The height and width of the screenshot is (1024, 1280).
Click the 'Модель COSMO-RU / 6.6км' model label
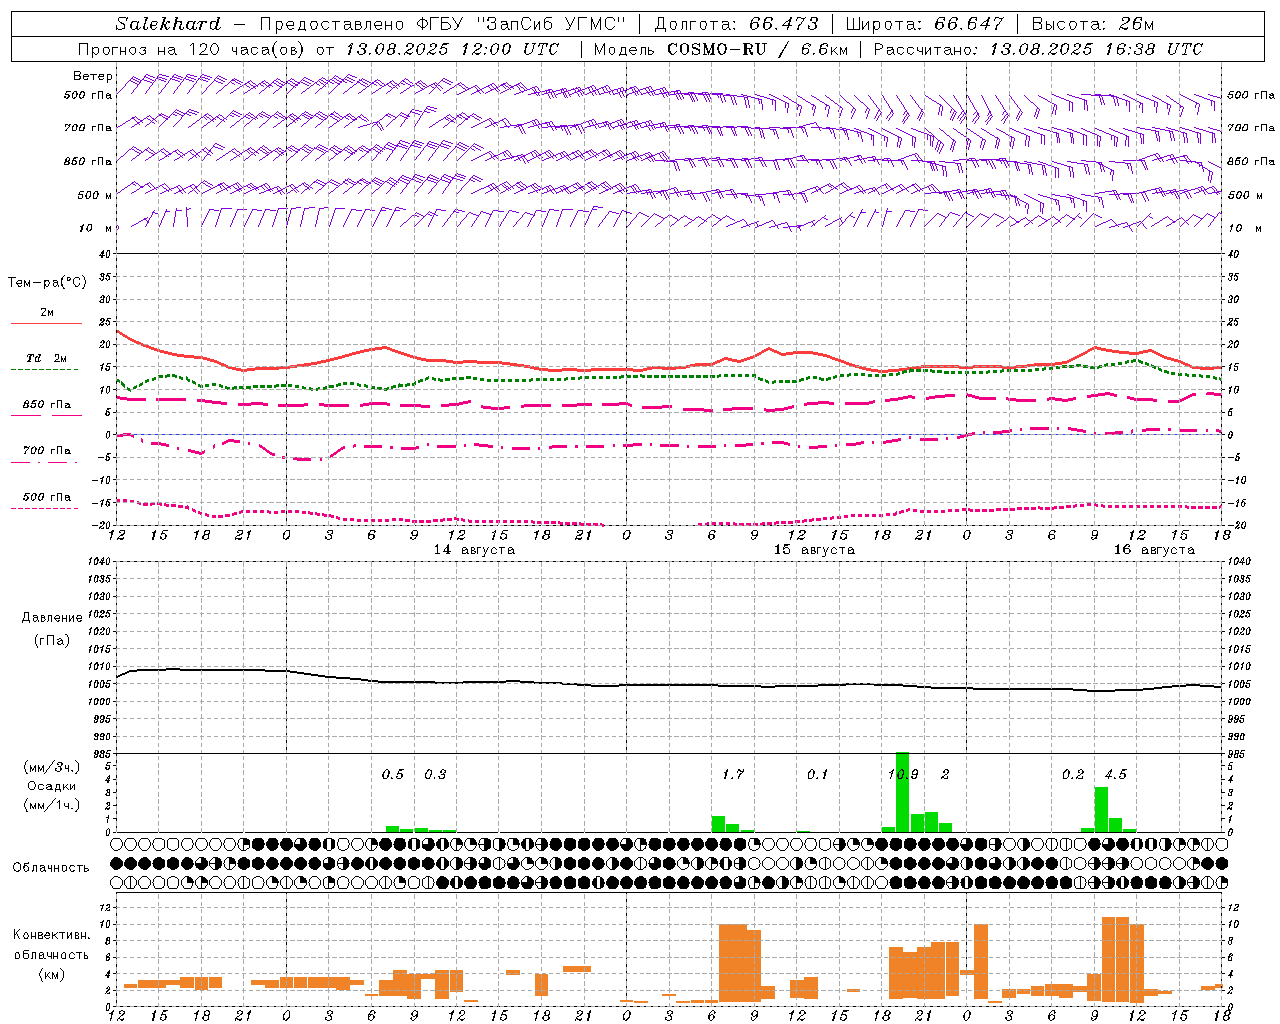coord(720,49)
